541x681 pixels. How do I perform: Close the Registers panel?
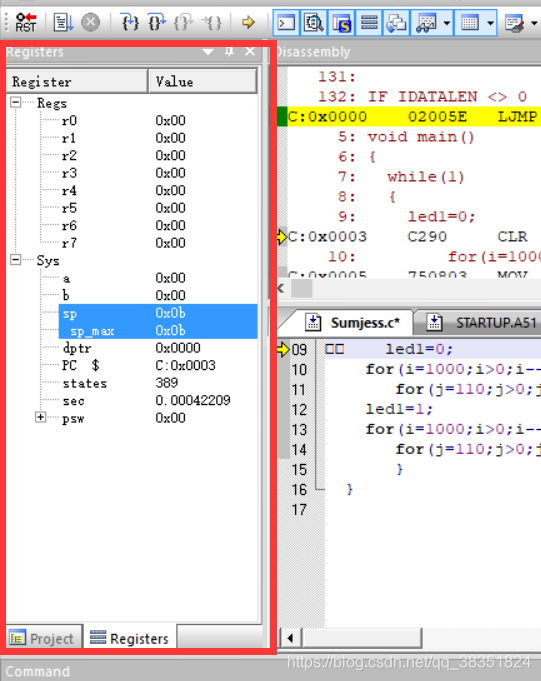click(x=250, y=52)
